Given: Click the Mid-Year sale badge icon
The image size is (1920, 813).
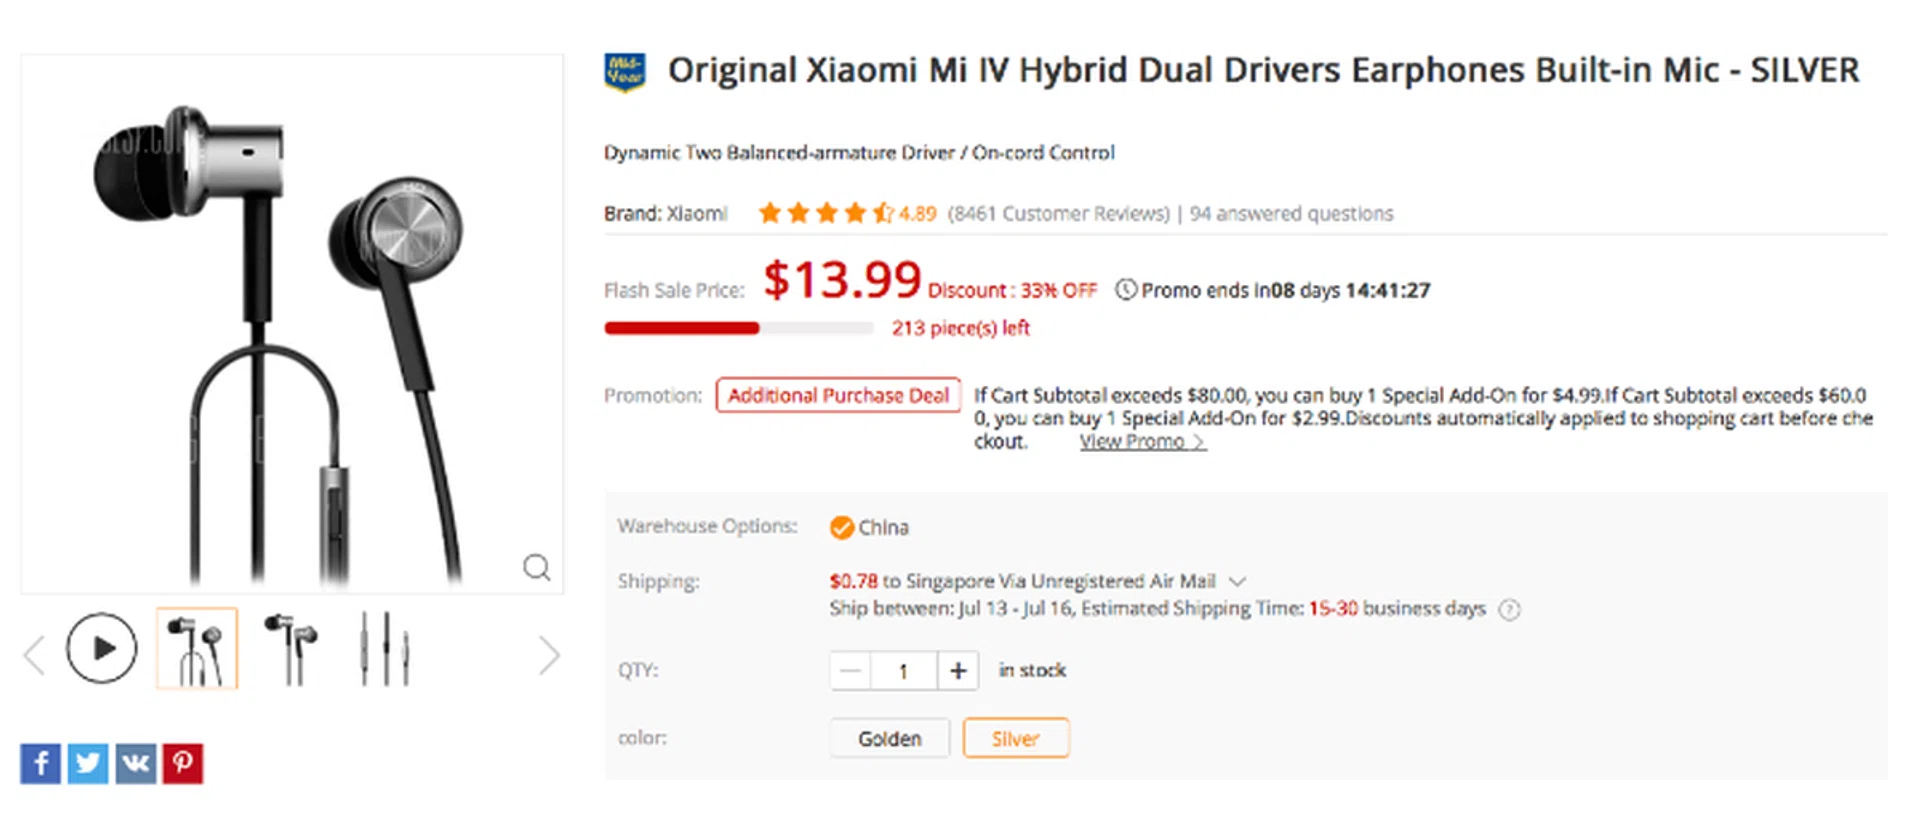Looking at the screenshot, I should 625,72.
